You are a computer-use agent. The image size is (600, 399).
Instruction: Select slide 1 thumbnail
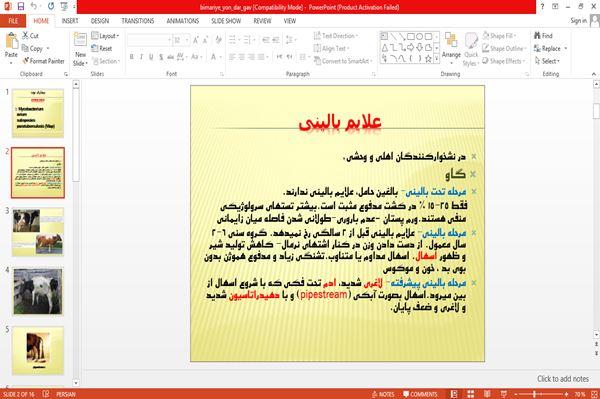pos(38,113)
